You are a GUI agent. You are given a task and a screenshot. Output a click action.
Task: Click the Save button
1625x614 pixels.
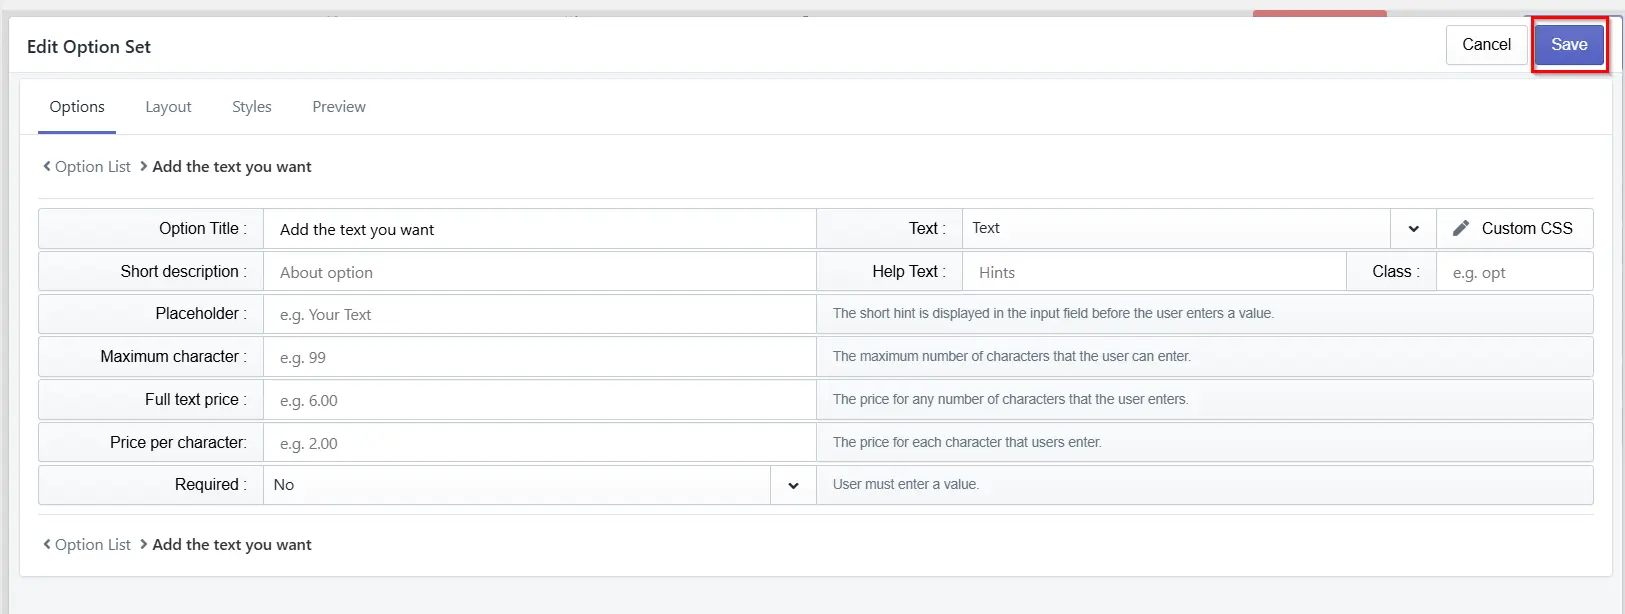[1569, 45]
